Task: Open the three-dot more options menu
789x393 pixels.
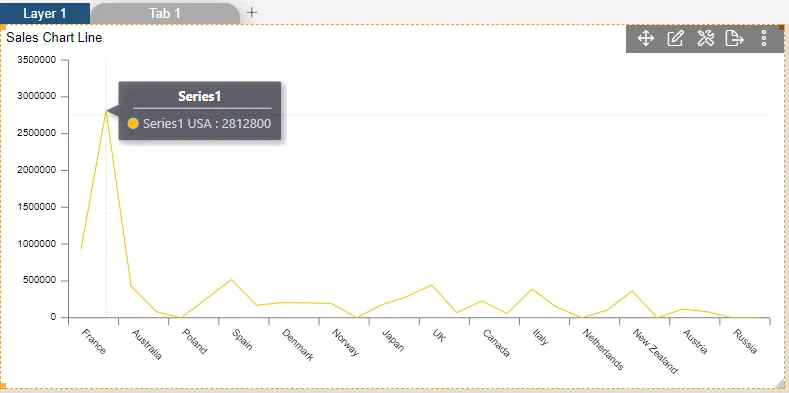Action: [764, 38]
